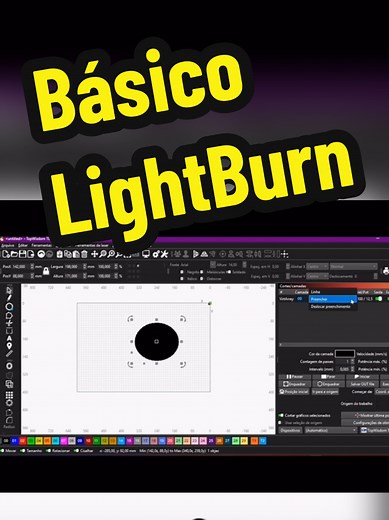Click the center handle of the ellipse

(156, 341)
